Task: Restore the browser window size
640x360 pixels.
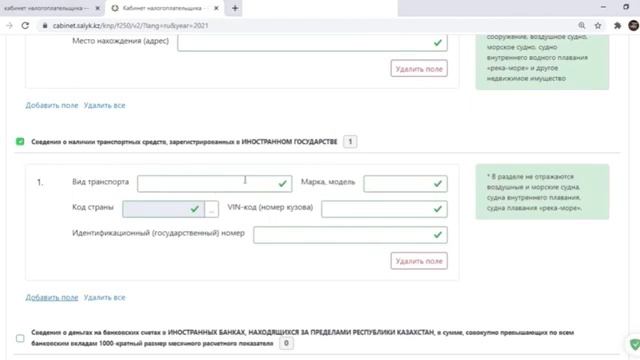Action: 626,7
